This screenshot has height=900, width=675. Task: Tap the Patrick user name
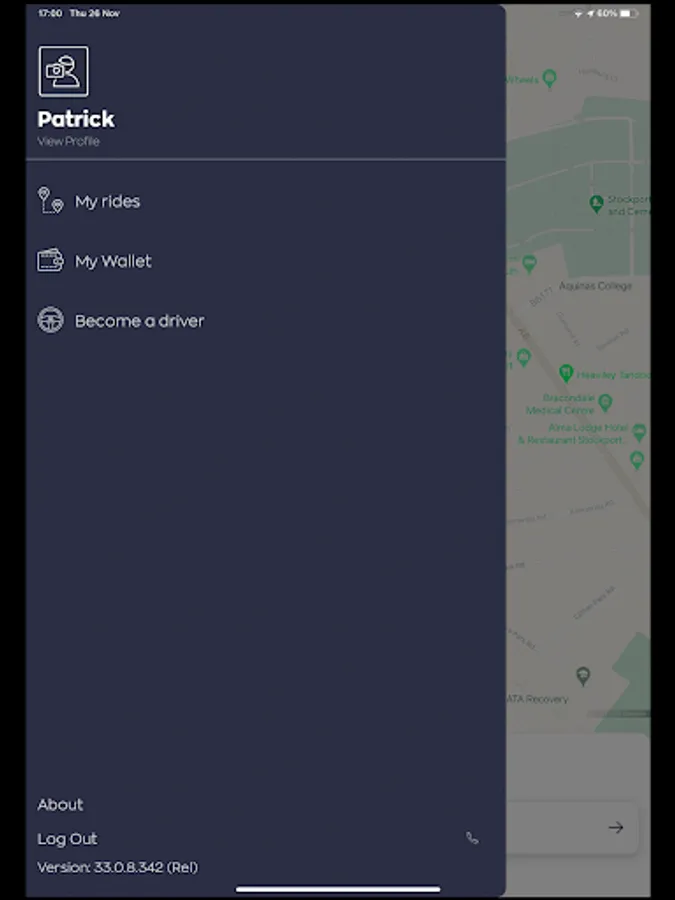coord(76,119)
